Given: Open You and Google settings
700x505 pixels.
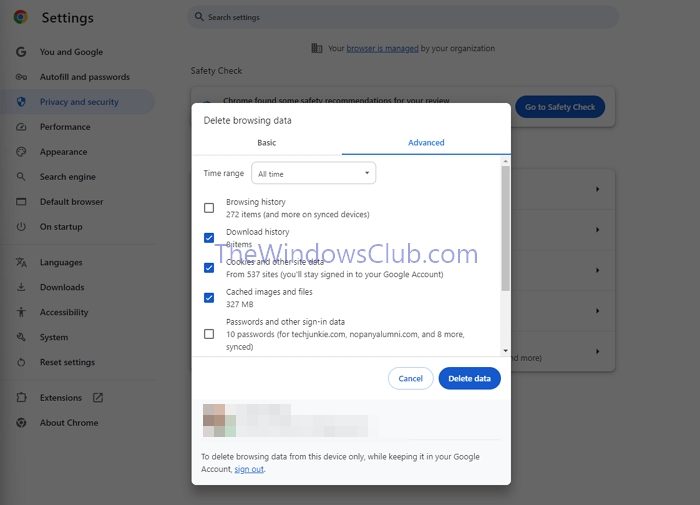Looking at the screenshot, I should pyautogui.click(x=71, y=52).
